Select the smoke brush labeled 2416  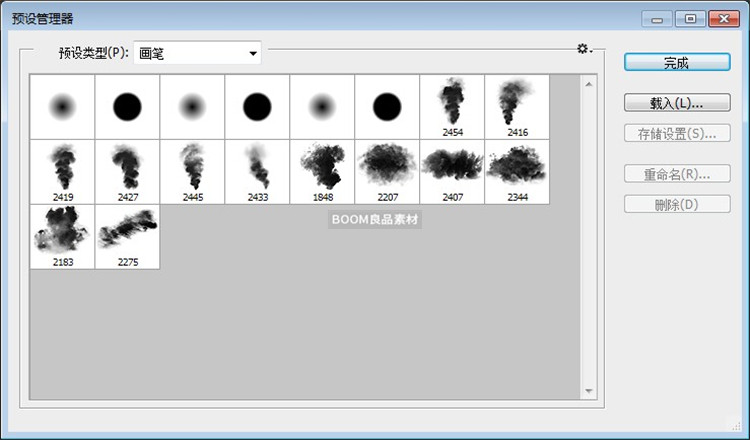517,106
